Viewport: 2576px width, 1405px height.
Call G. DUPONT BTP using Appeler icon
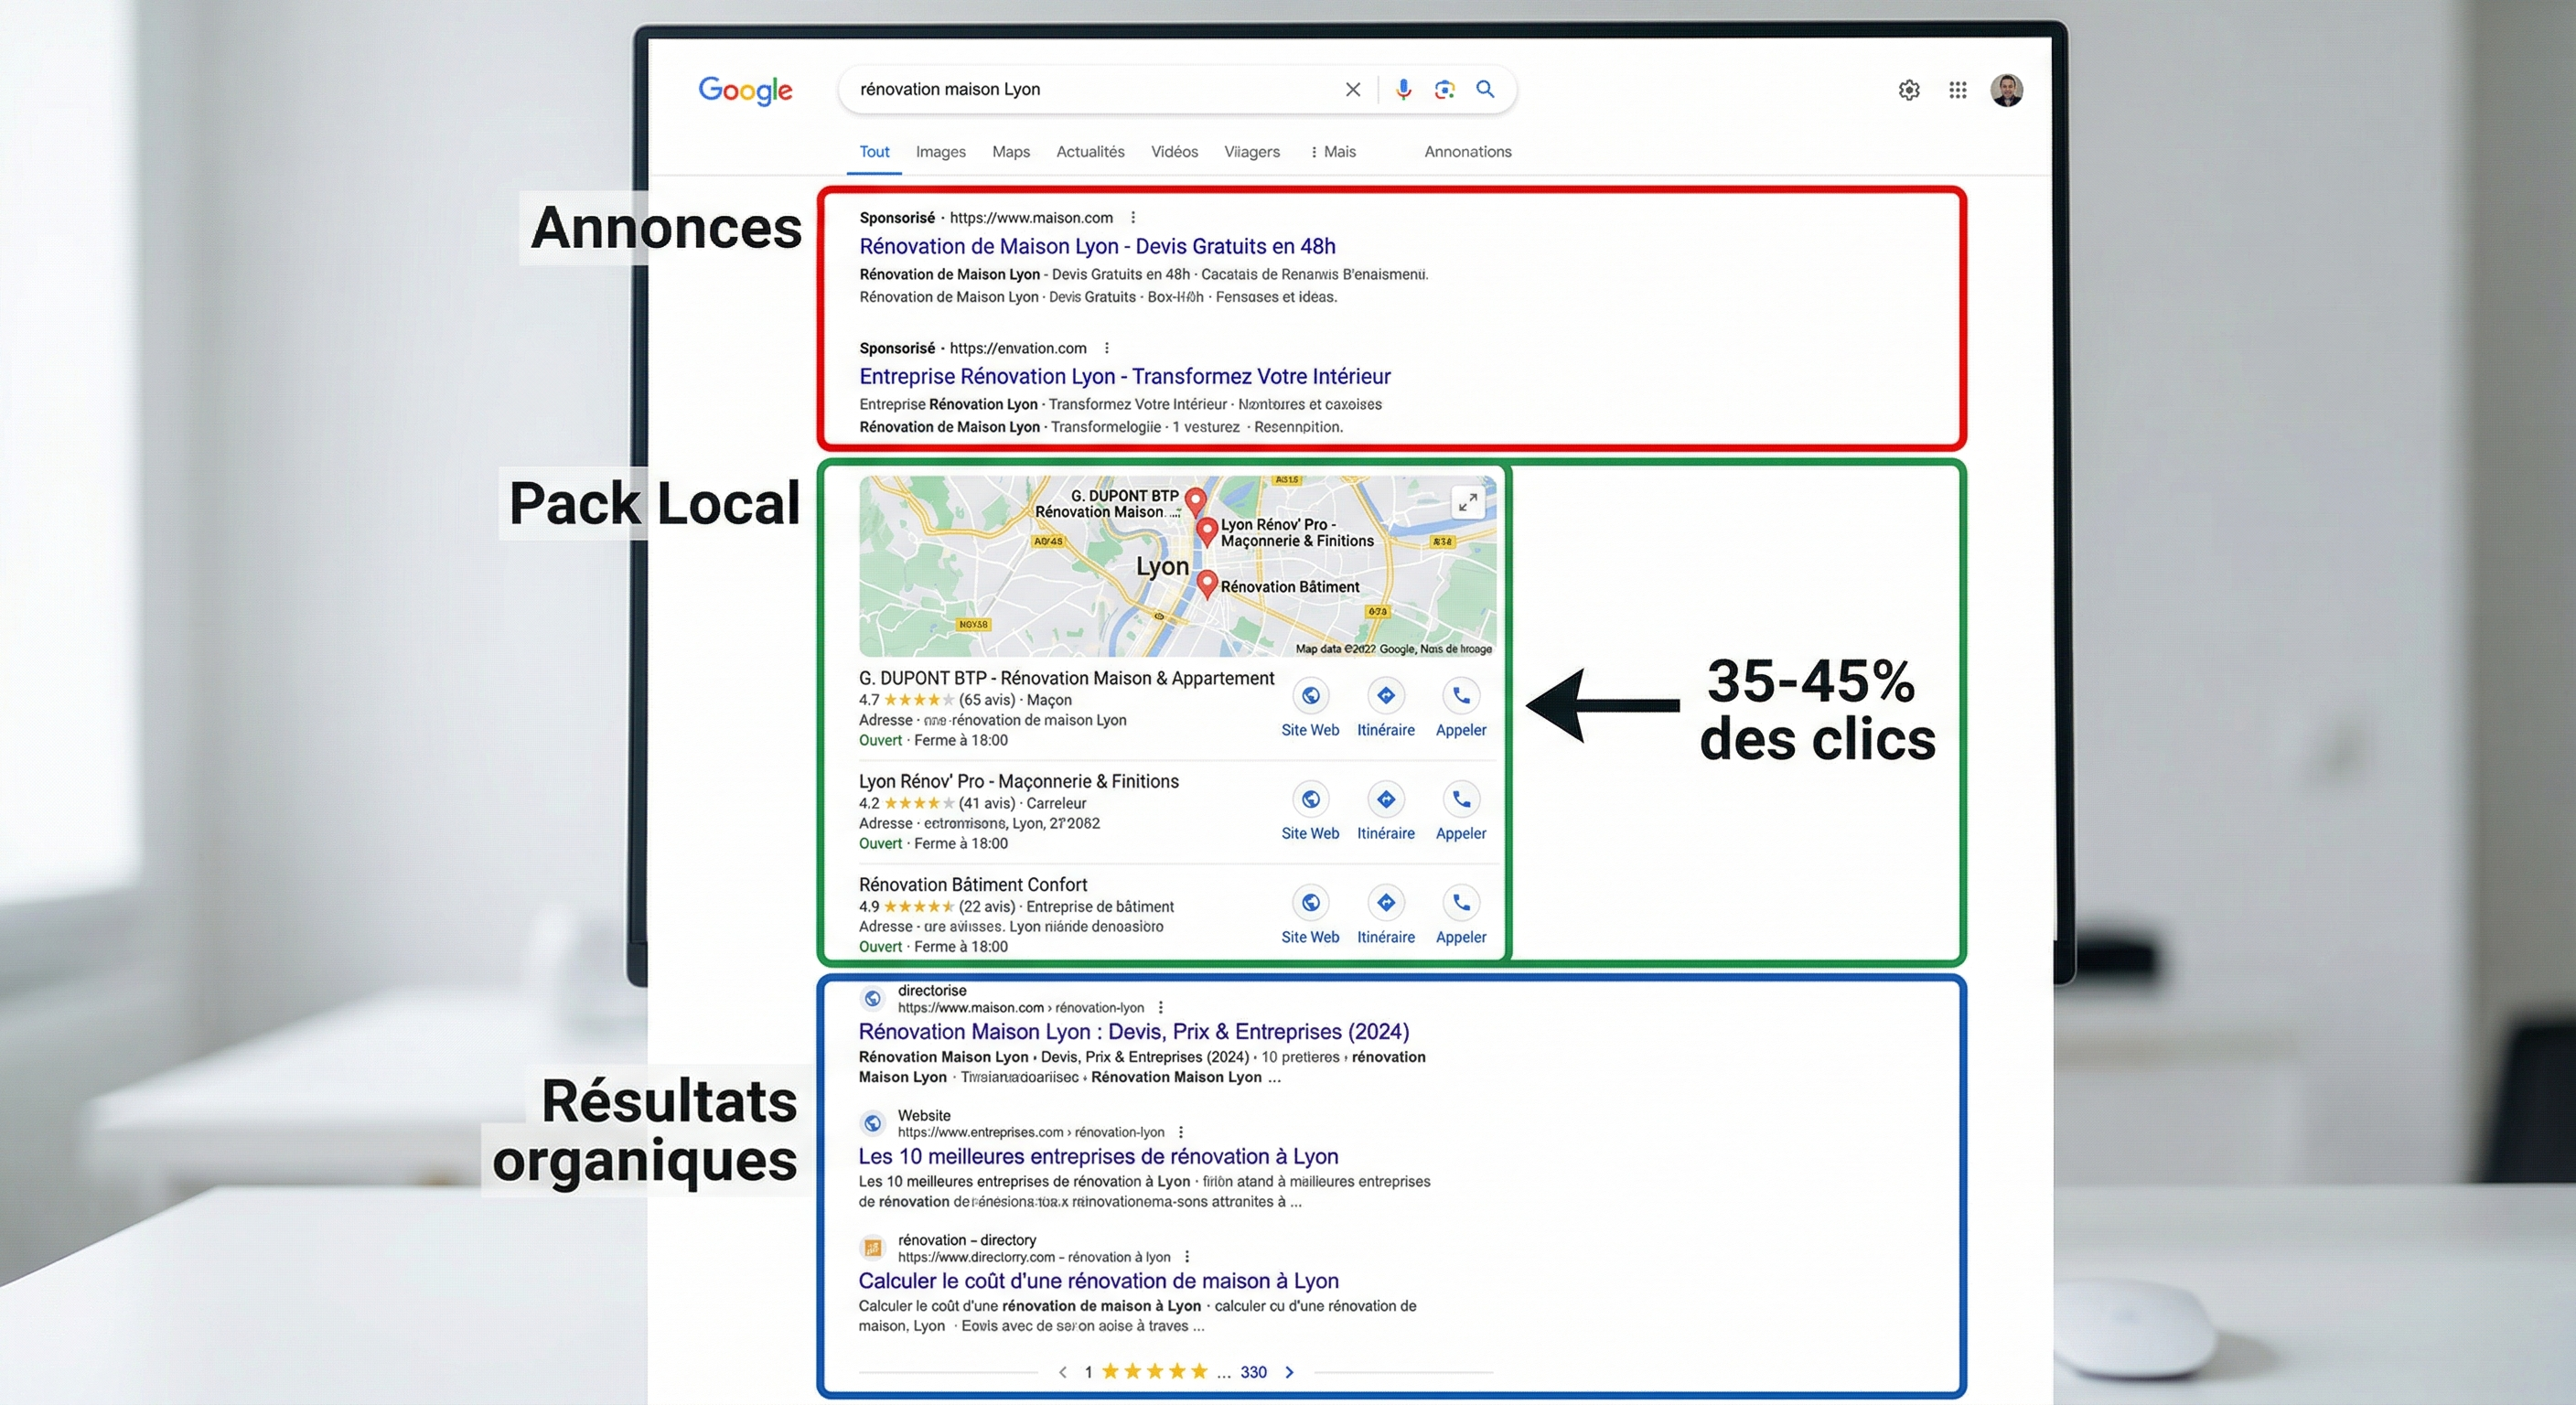(x=1461, y=696)
